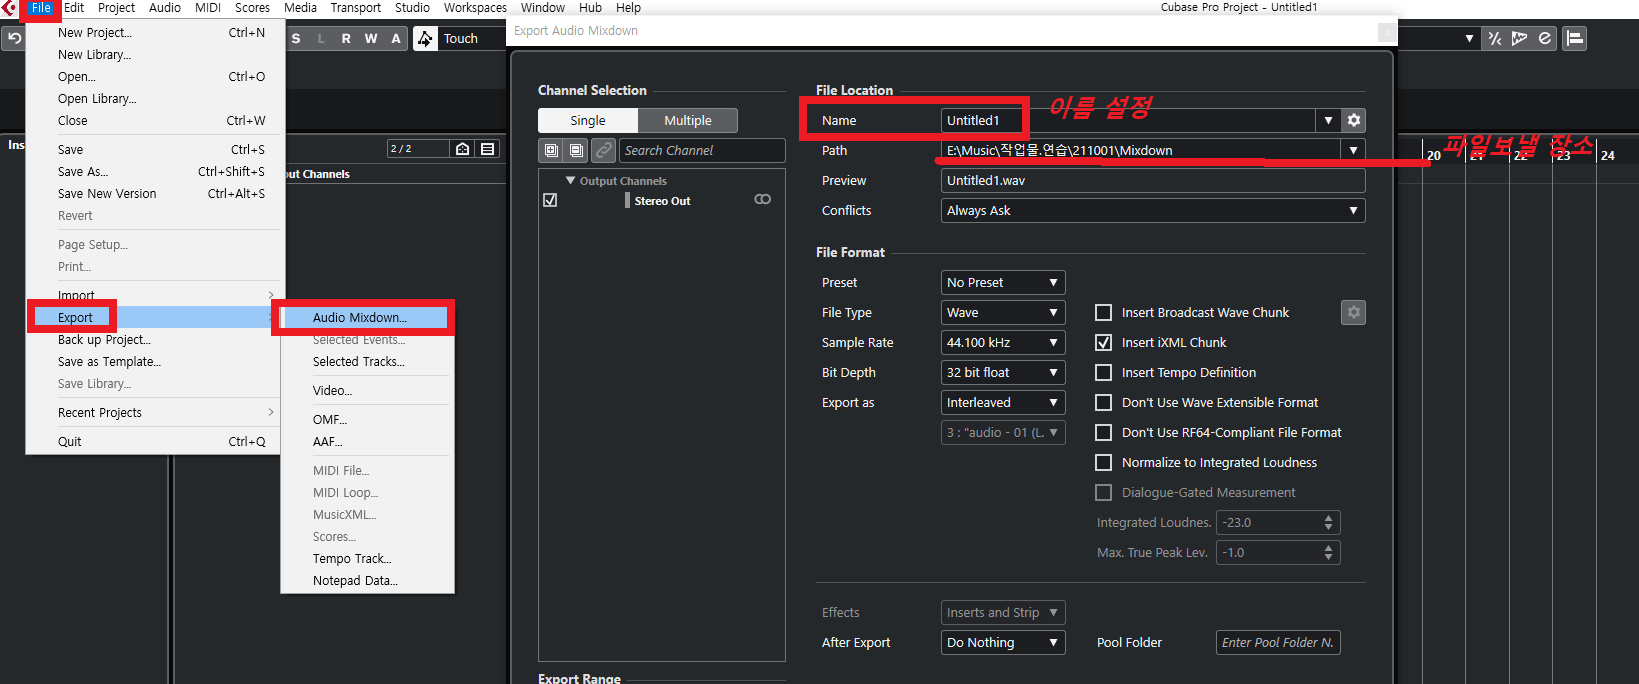This screenshot has width=1639, height=684.
Task: Select Back up Project in File menu
Action: tap(155, 339)
